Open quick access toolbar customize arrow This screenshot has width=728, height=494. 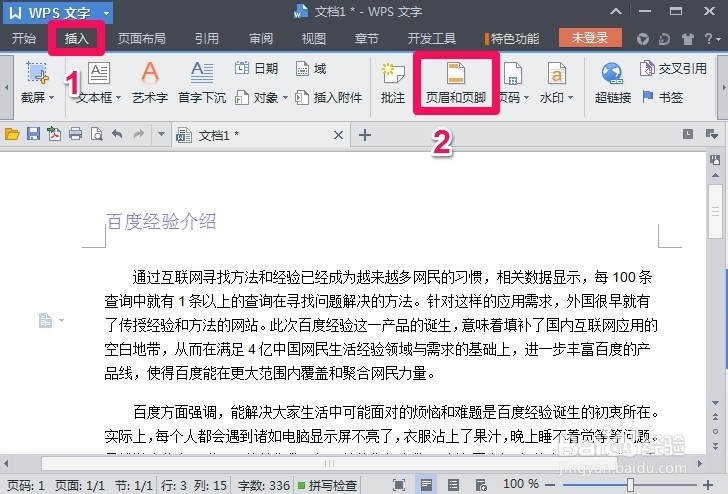(x=161, y=134)
